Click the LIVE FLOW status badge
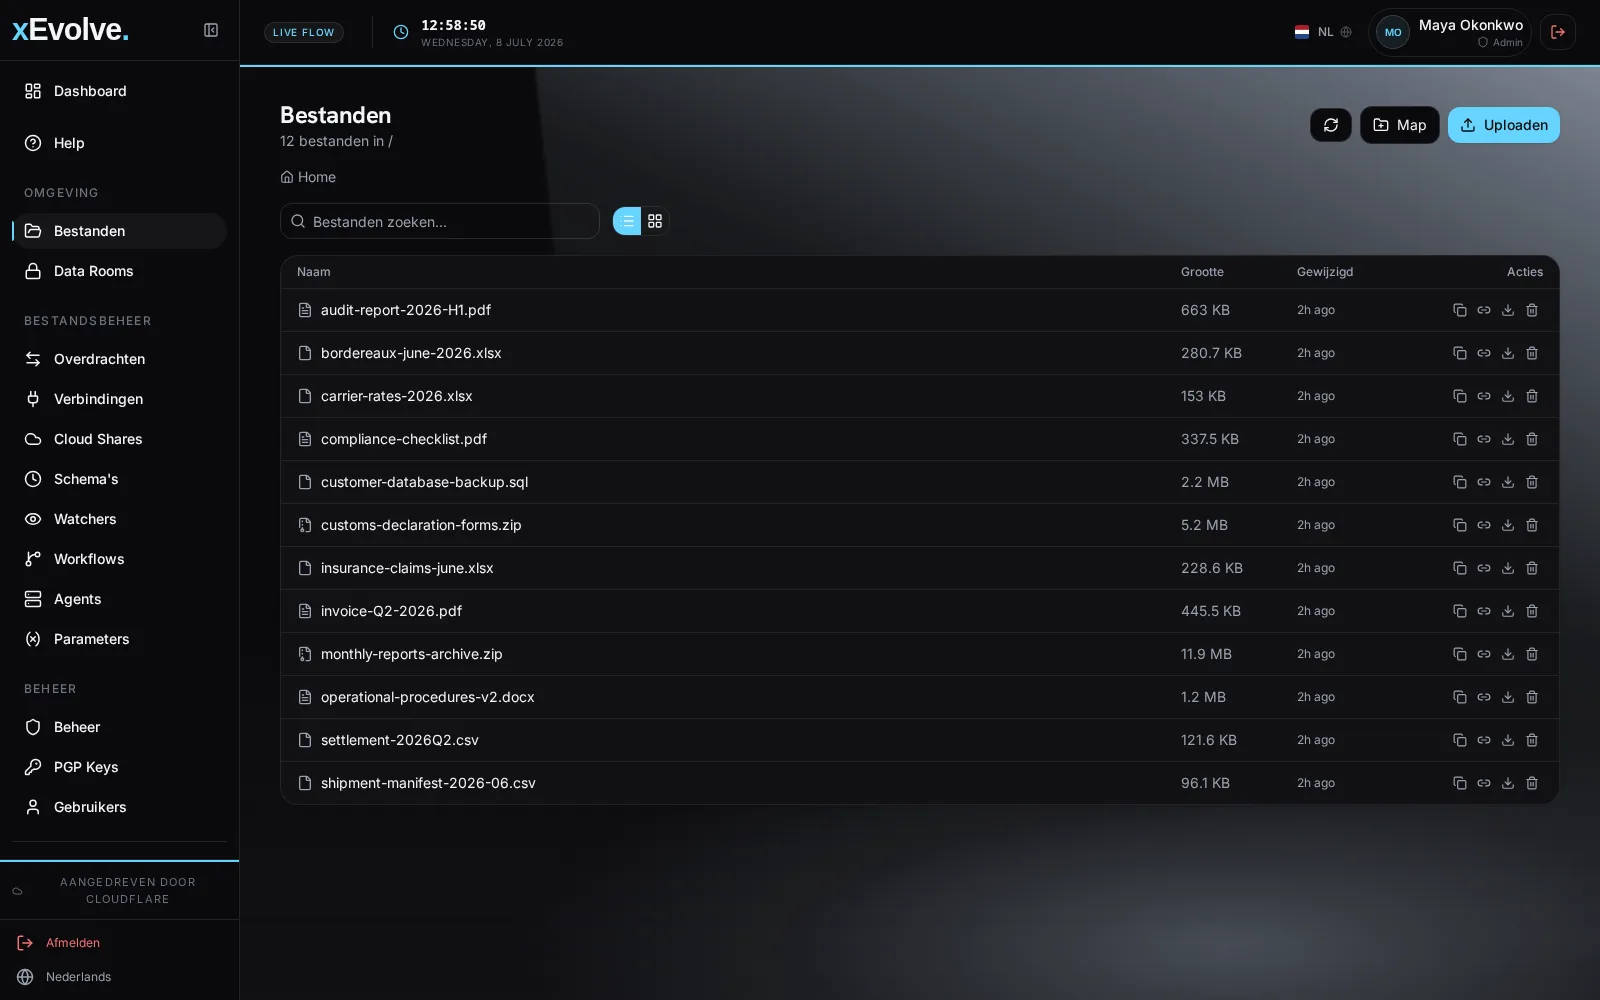 click(x=304, y=32)
